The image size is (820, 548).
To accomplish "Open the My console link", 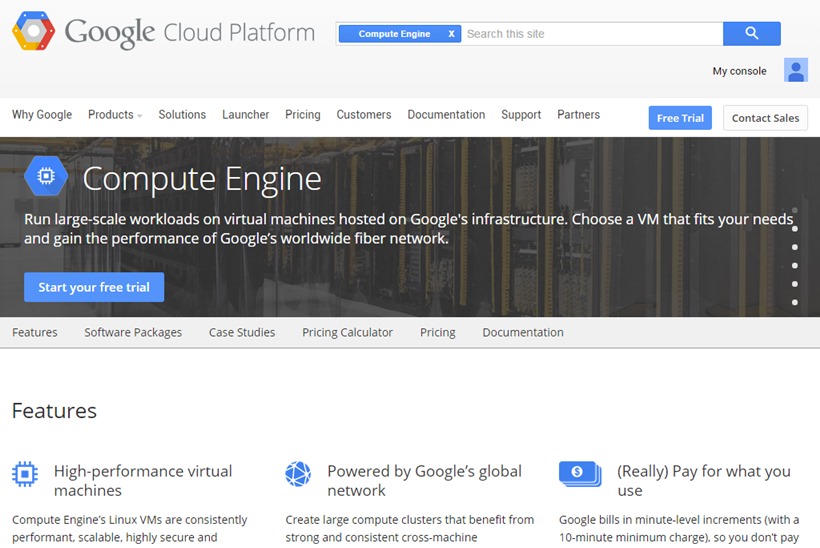I will pos(739,71).
